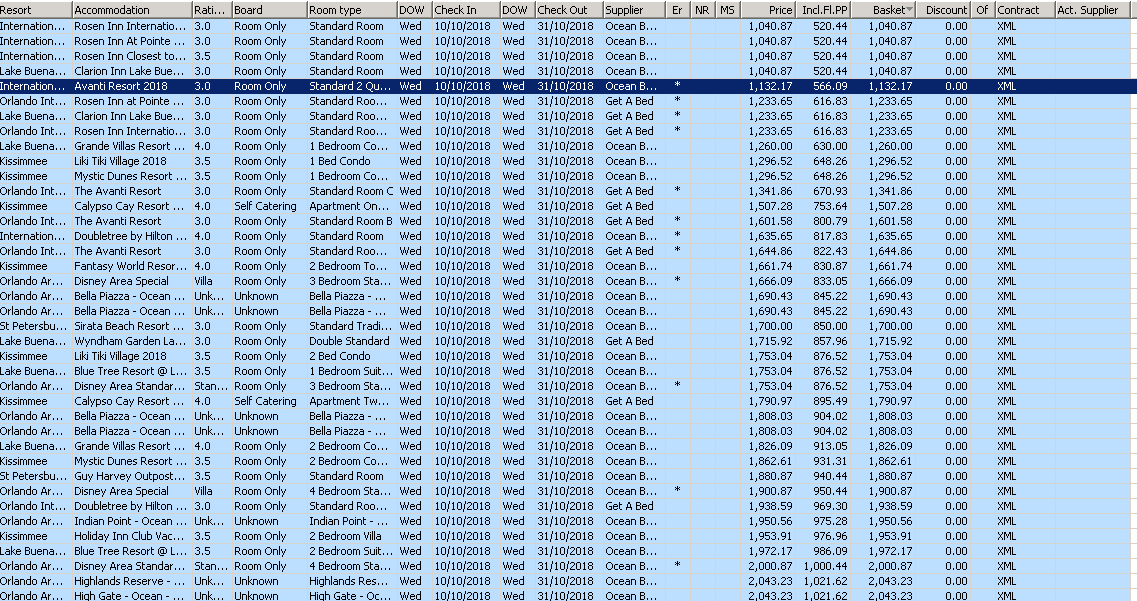Click the Standard Room B room type cell
The image size is (1137, 601).
pyautogui.click(x=350, y=221)
